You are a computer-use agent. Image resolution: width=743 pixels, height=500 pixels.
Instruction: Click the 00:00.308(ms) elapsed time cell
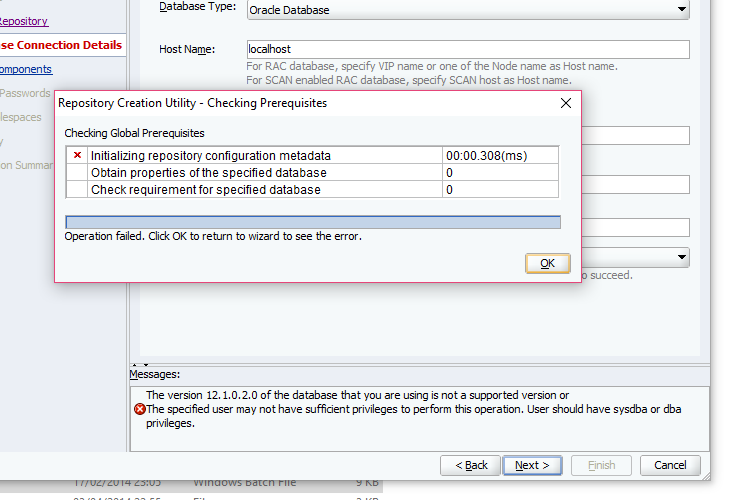(x=499, y=155)
